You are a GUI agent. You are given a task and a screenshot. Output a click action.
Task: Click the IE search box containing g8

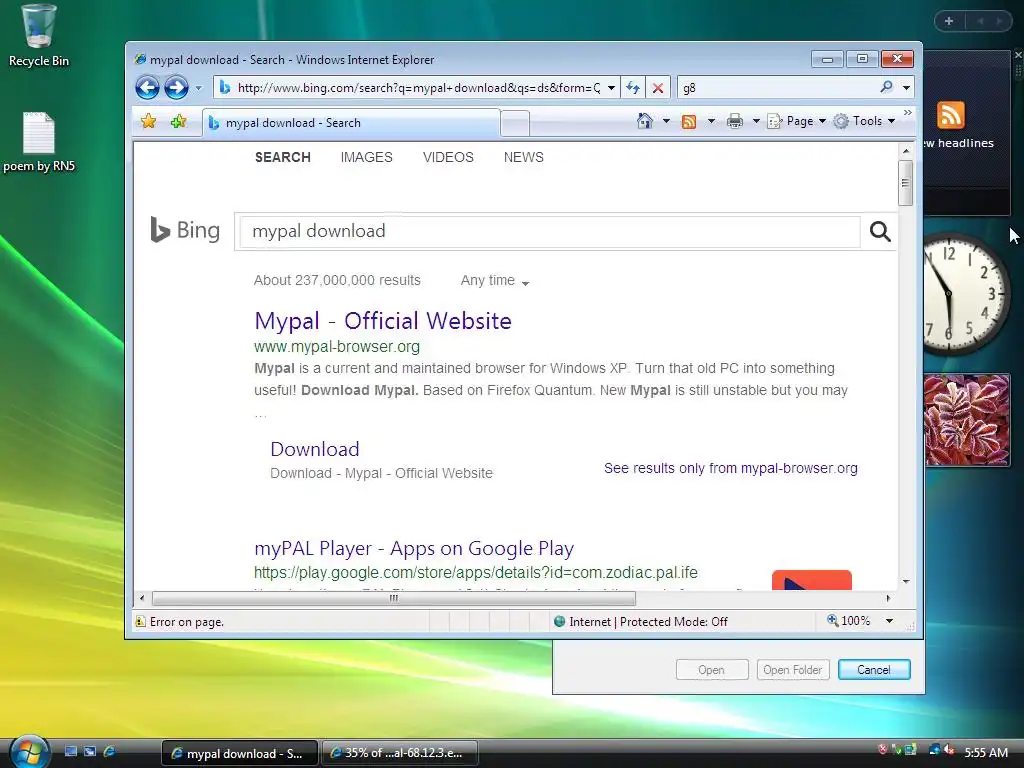(x=777, y=88)
